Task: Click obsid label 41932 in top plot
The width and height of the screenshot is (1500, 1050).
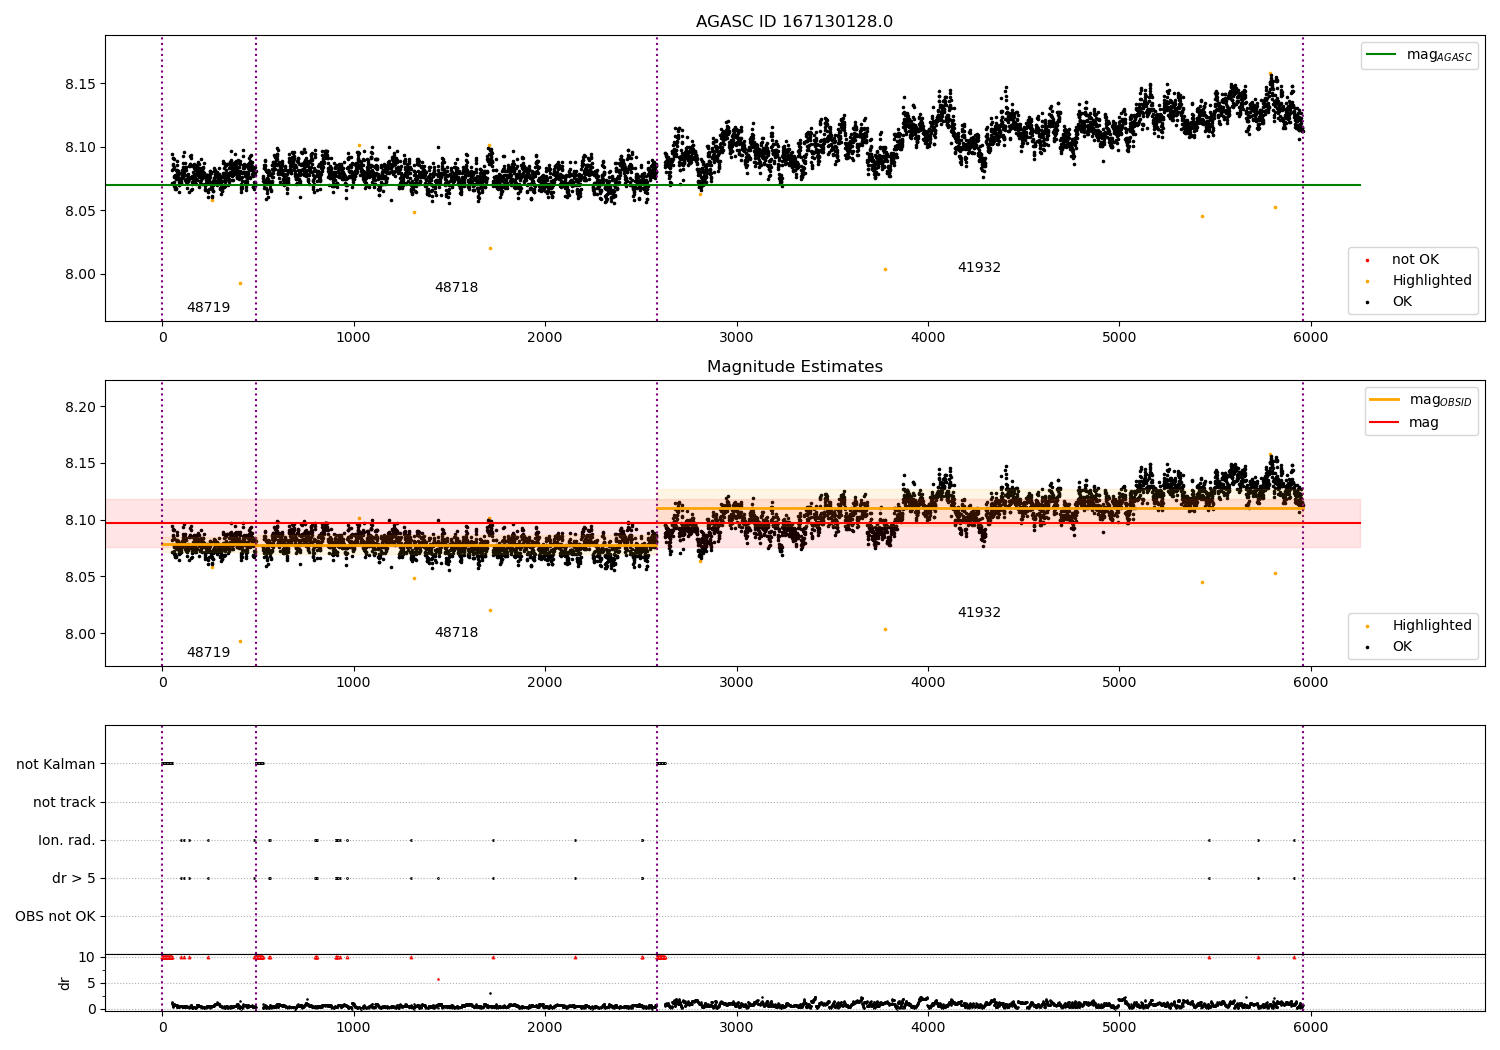Action: 979,268
